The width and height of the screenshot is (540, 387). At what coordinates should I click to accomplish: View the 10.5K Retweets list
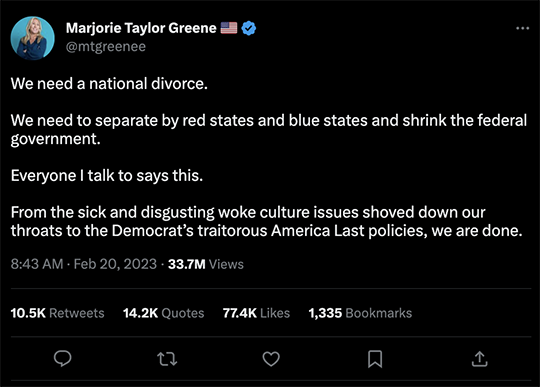point(58,313)
